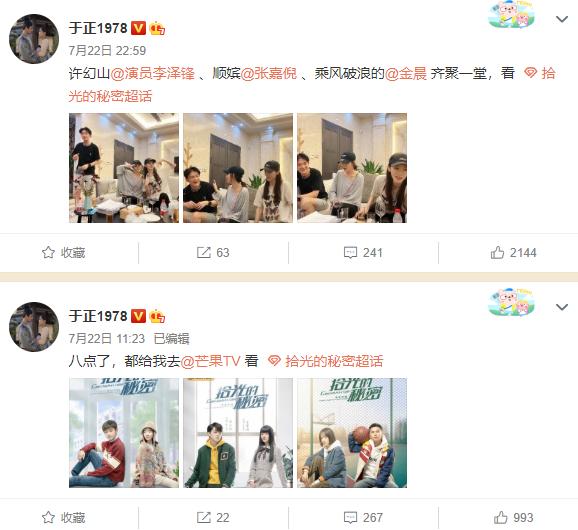Like the second post with 993 likes
Image resolution: width=578 pixels, height=530 pixels.
500,517
